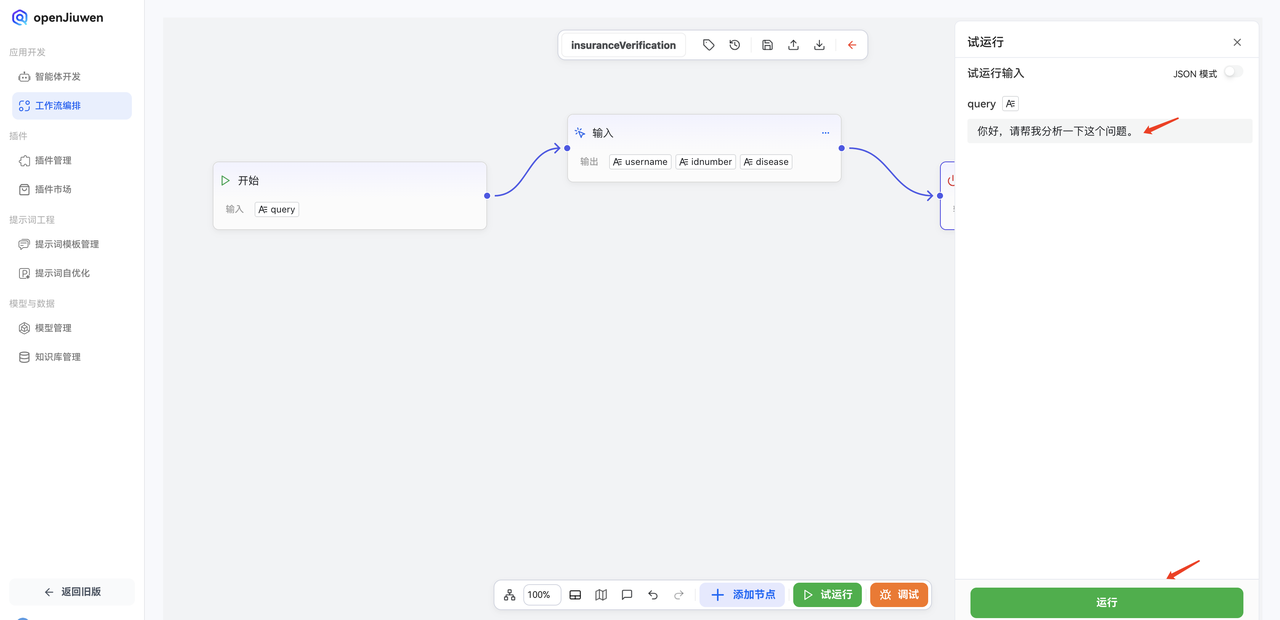This screenshot has width=1280, height=620.
Task: Click the orange 调试 button
Action: coord(899,595)
